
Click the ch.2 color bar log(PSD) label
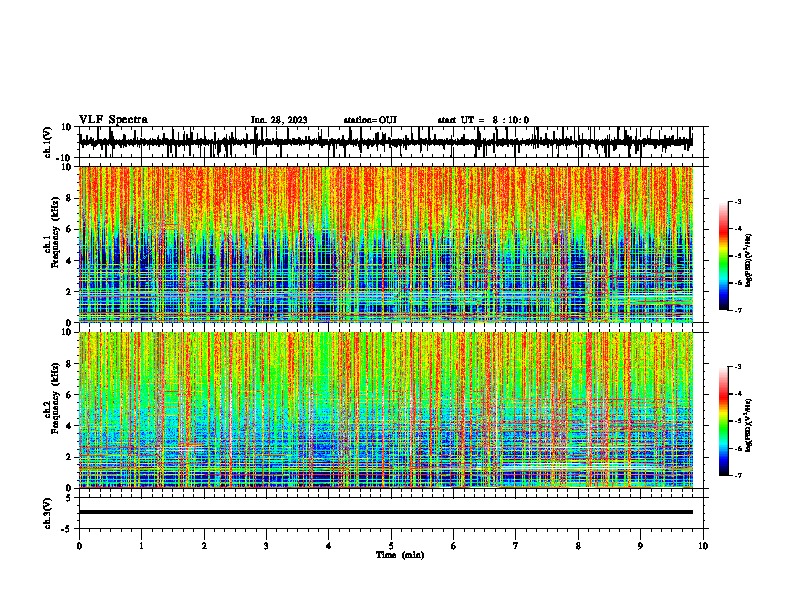click(x=749, y=425)
